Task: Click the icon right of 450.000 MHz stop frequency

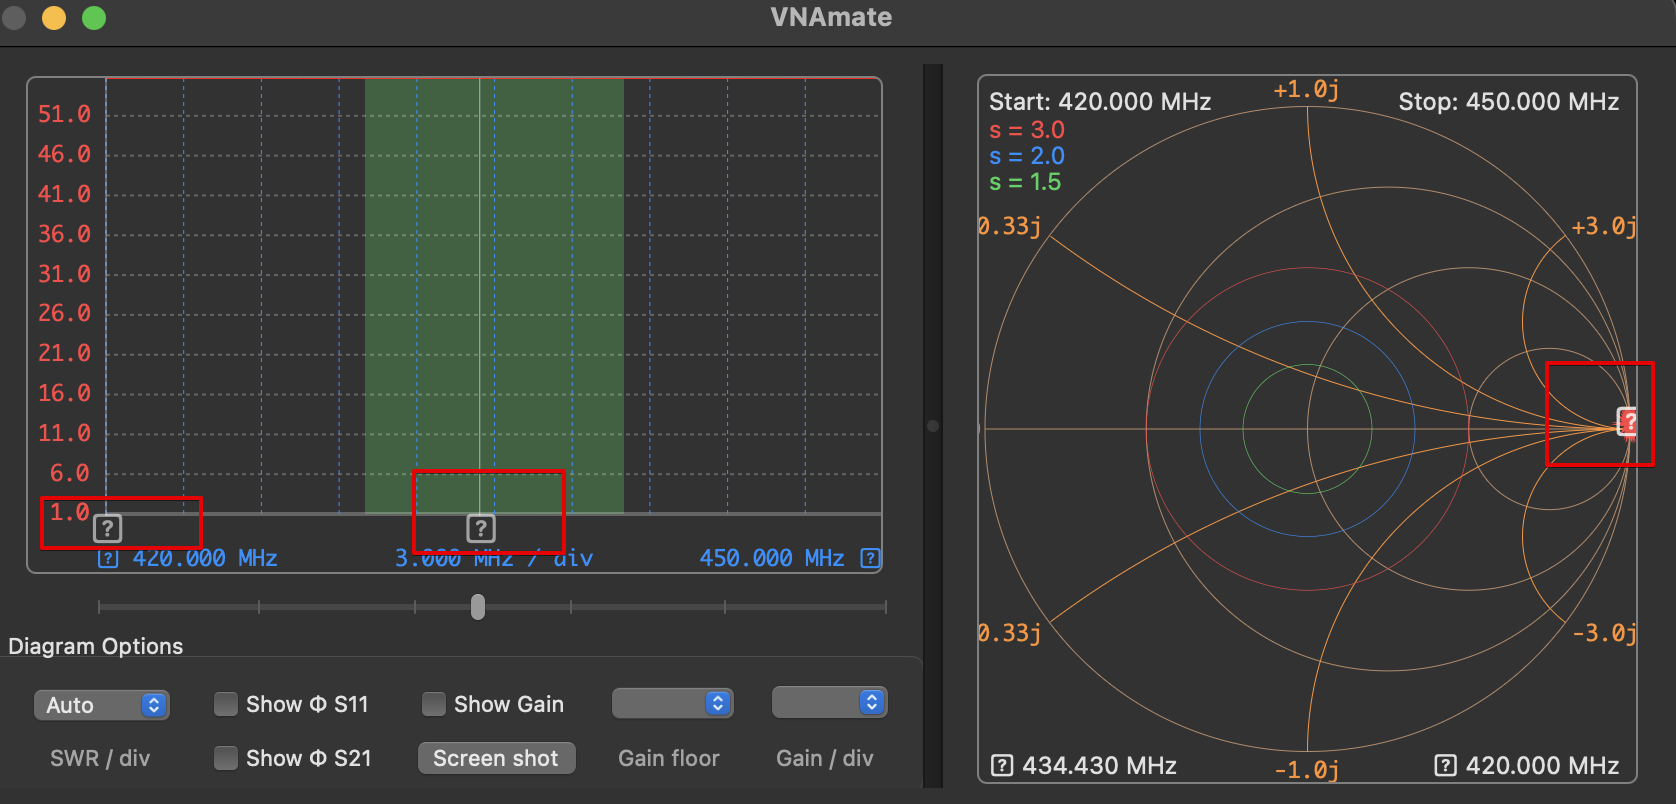Action: point(871,558)
